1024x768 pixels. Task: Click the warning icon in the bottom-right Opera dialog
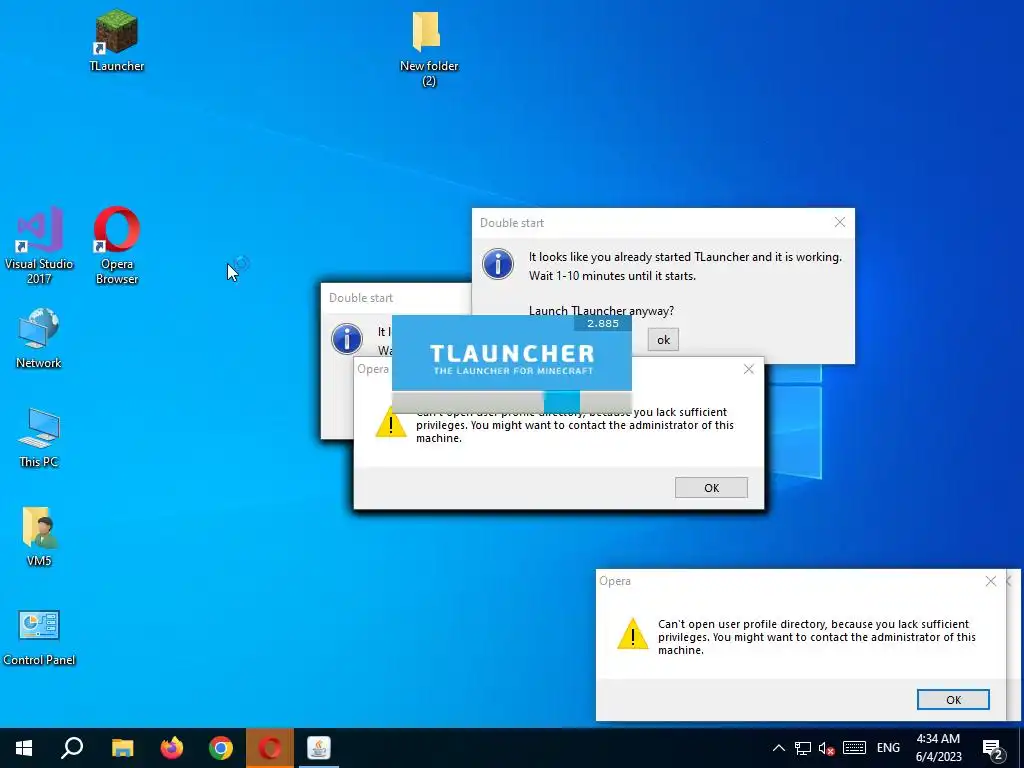pyautogui.click(x=632, y=633)
